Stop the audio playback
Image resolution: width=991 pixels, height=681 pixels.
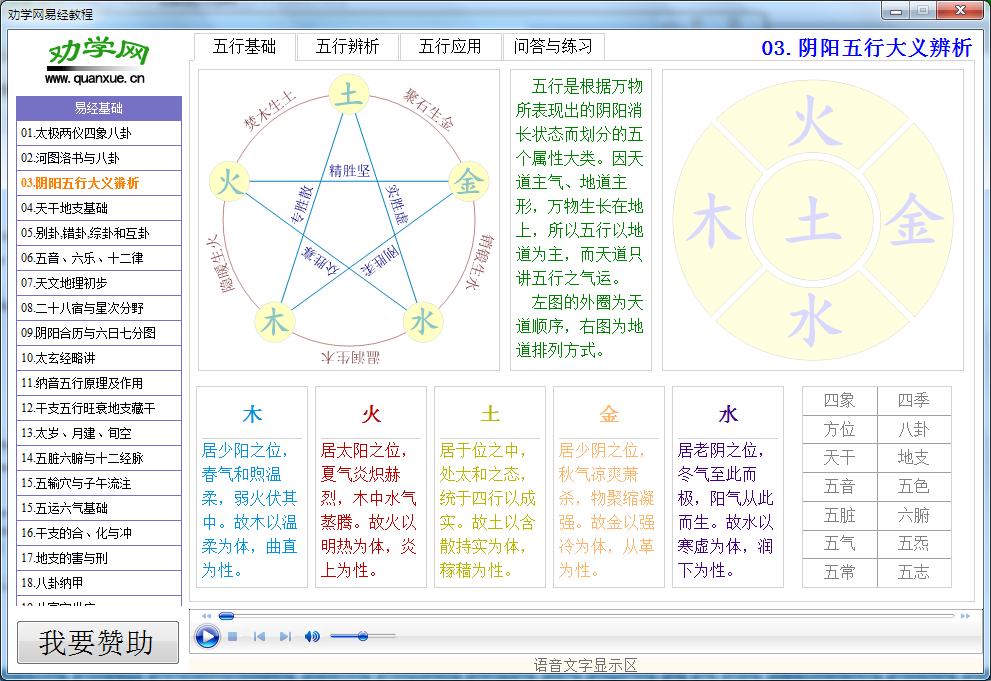pos(232,635)
